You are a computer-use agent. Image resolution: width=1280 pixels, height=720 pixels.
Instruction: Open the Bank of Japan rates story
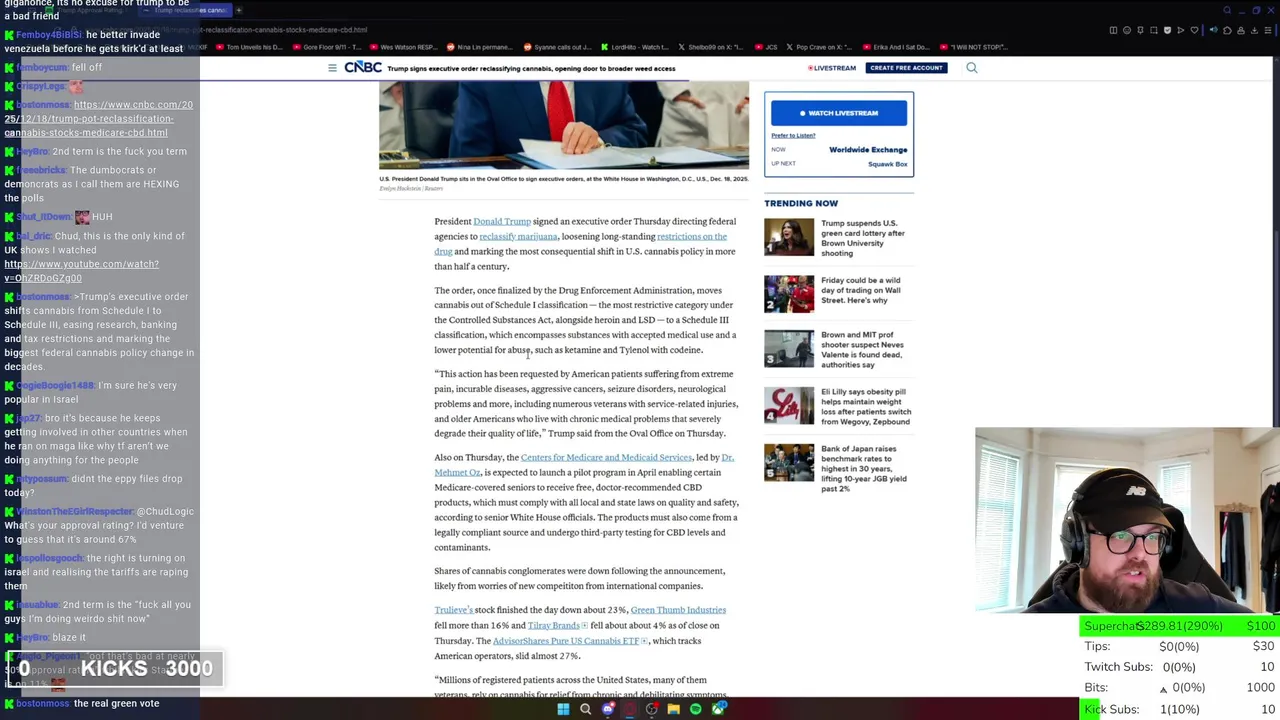coord(864,468)
